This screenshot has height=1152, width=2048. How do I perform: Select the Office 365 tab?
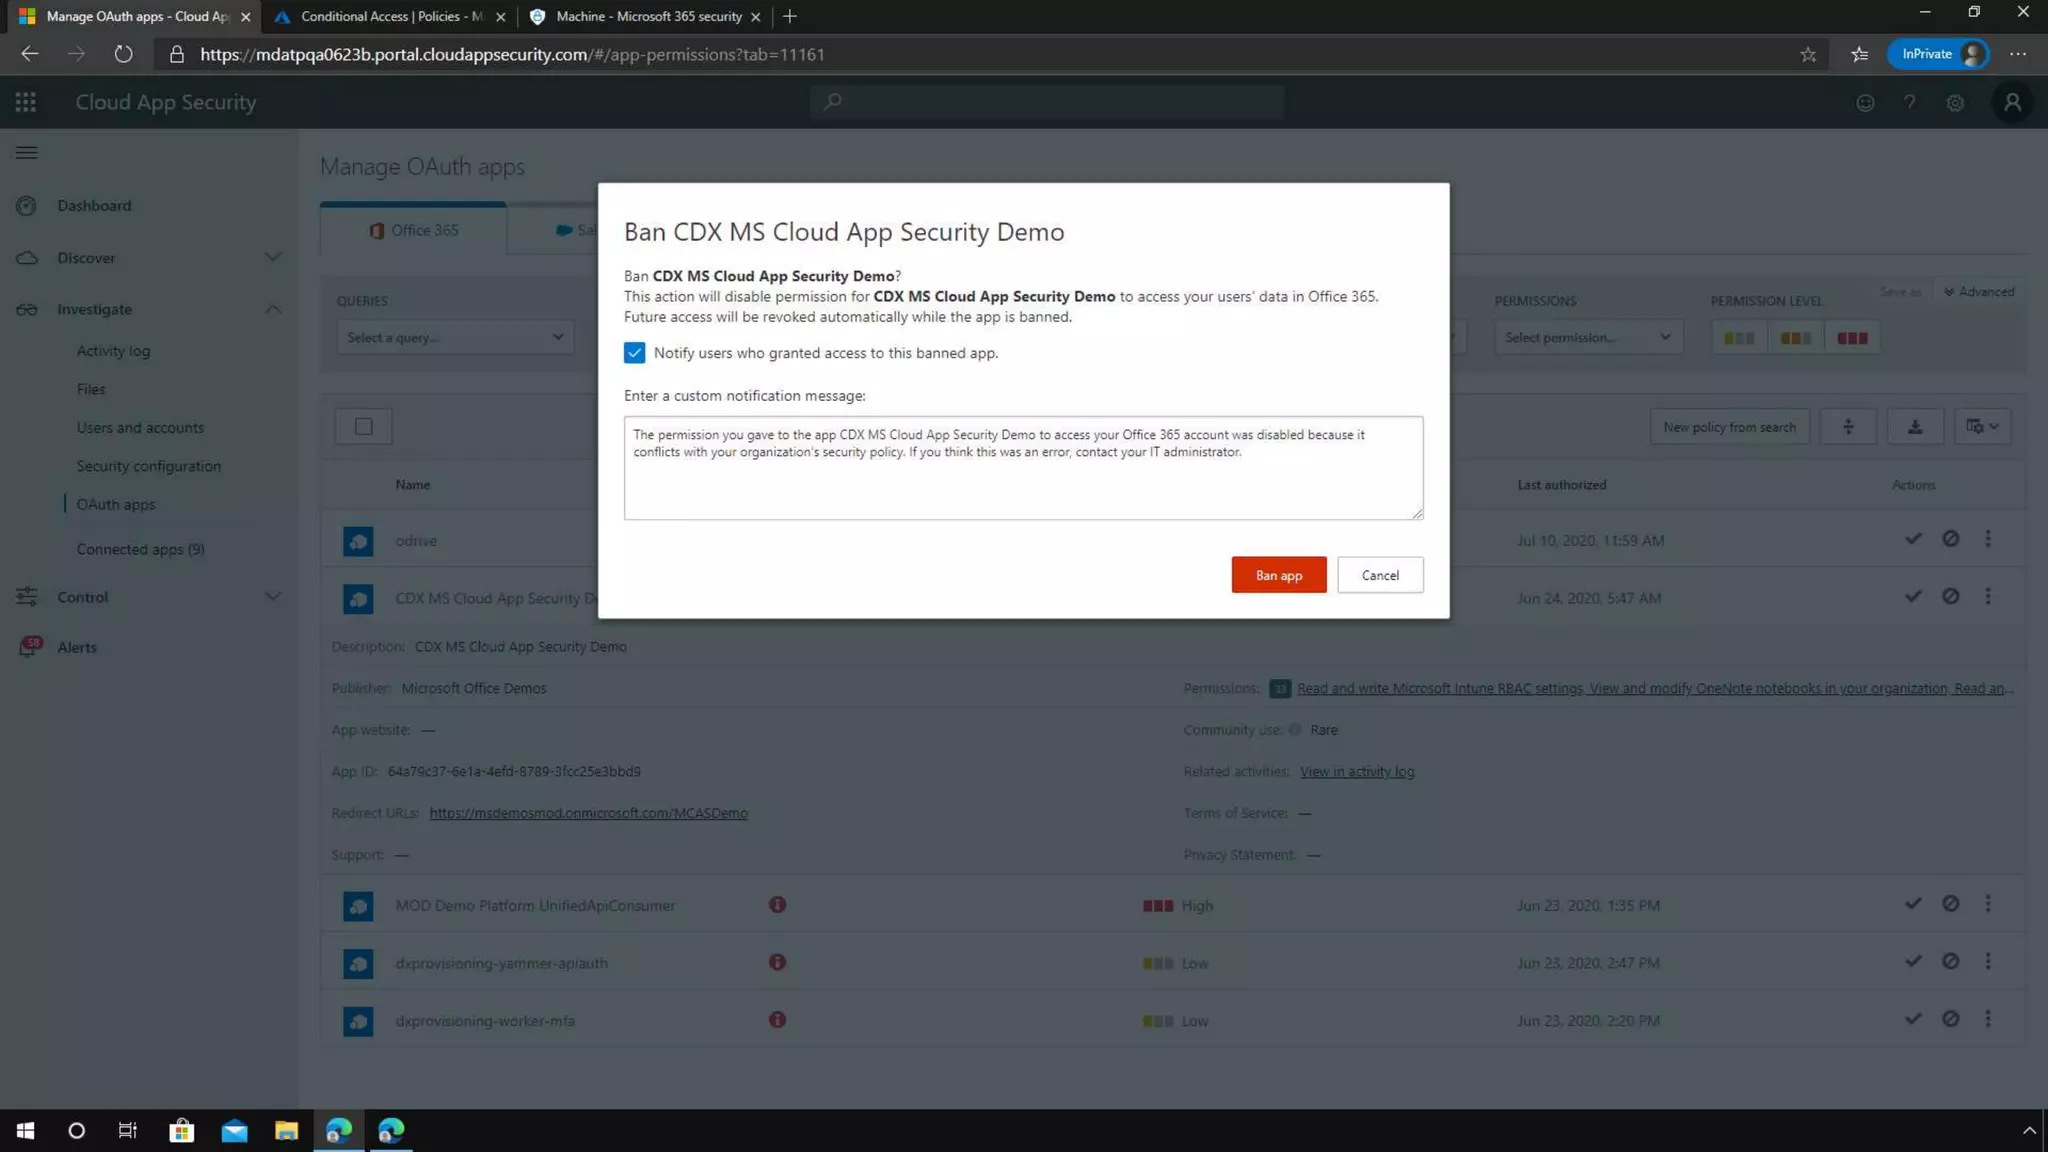tap(413, 230)
